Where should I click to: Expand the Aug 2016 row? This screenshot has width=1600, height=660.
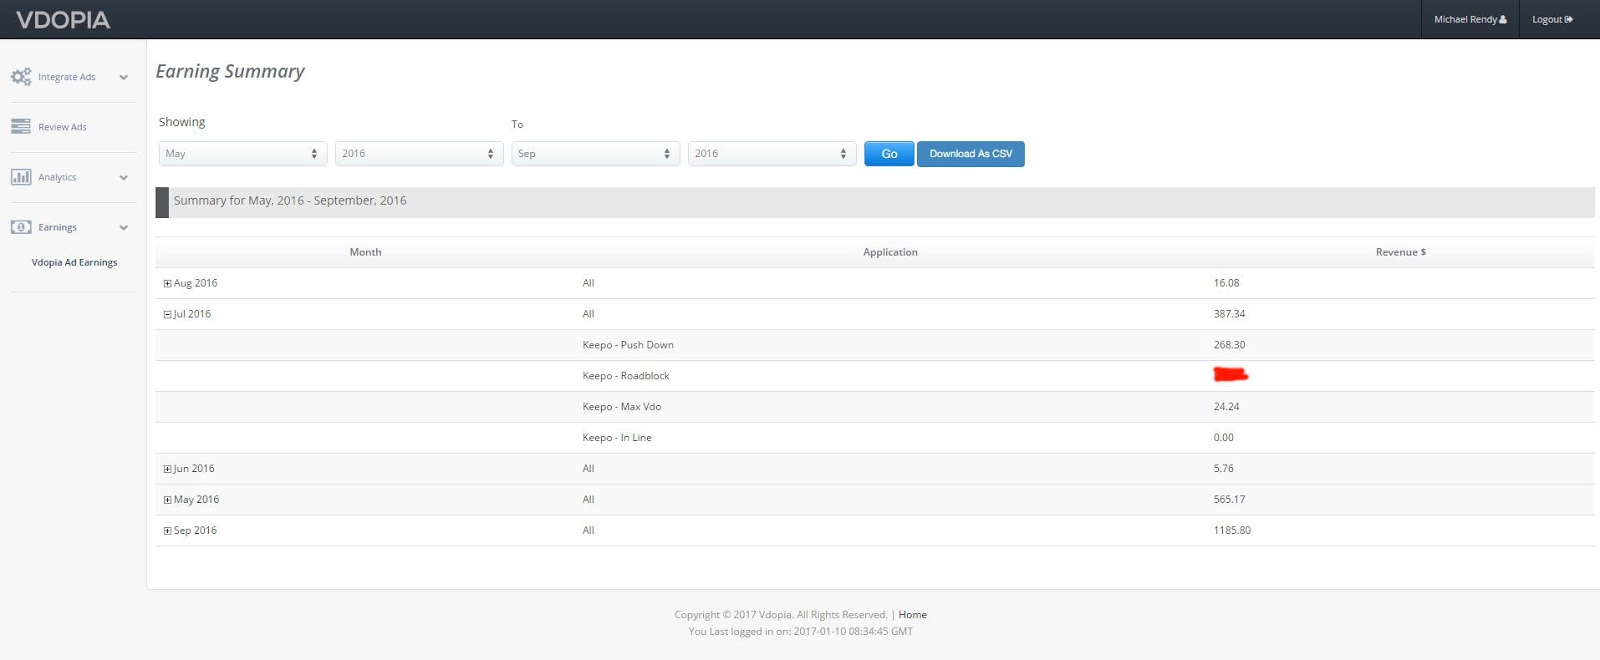[167, 284]
